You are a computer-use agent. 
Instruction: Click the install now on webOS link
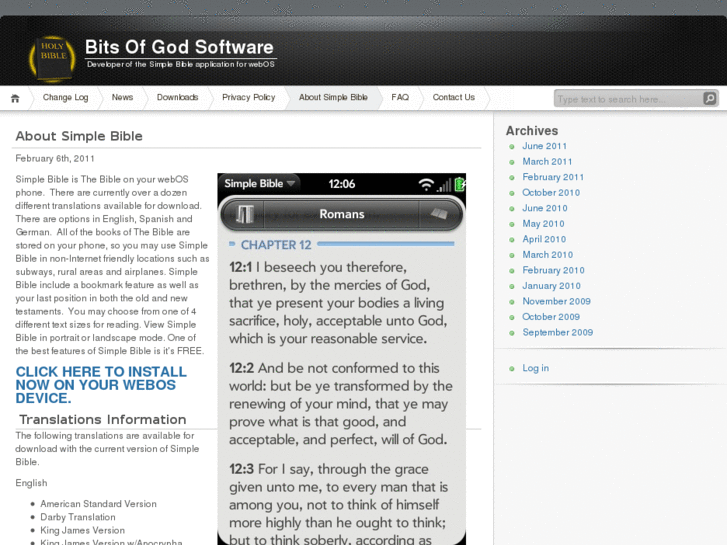pyautogui.click(x=101, y=385)
